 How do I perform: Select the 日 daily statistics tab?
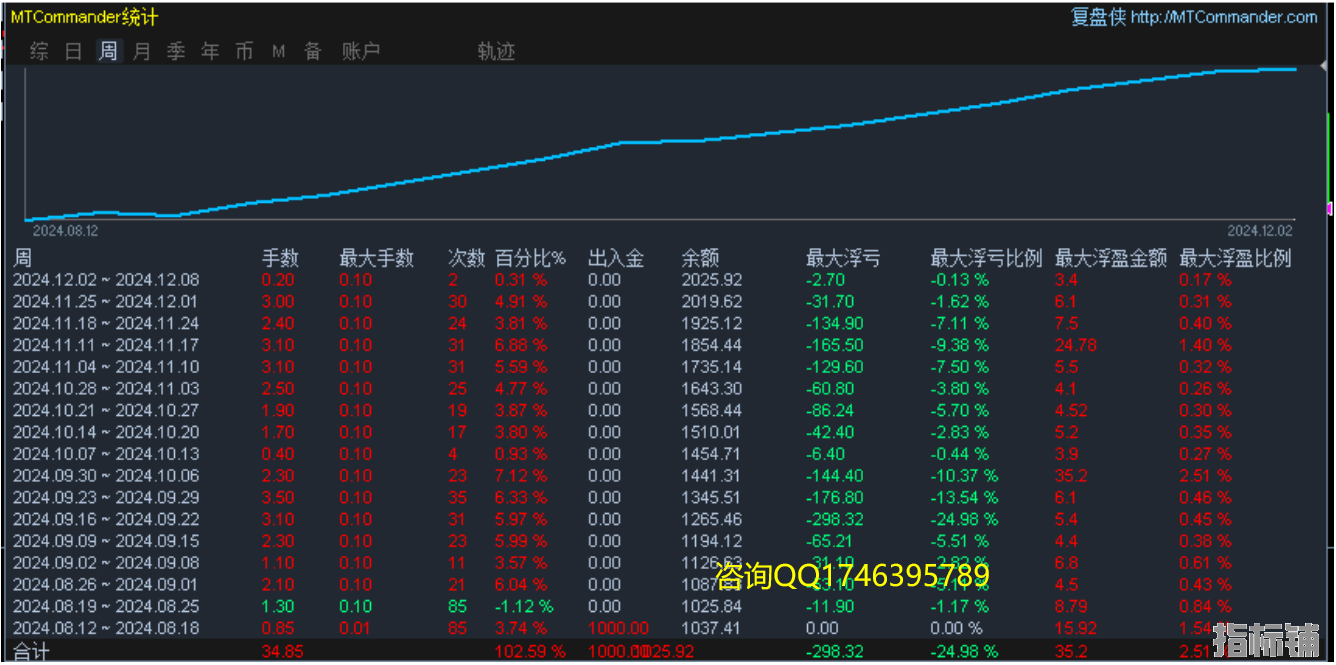tap(73, 51)
